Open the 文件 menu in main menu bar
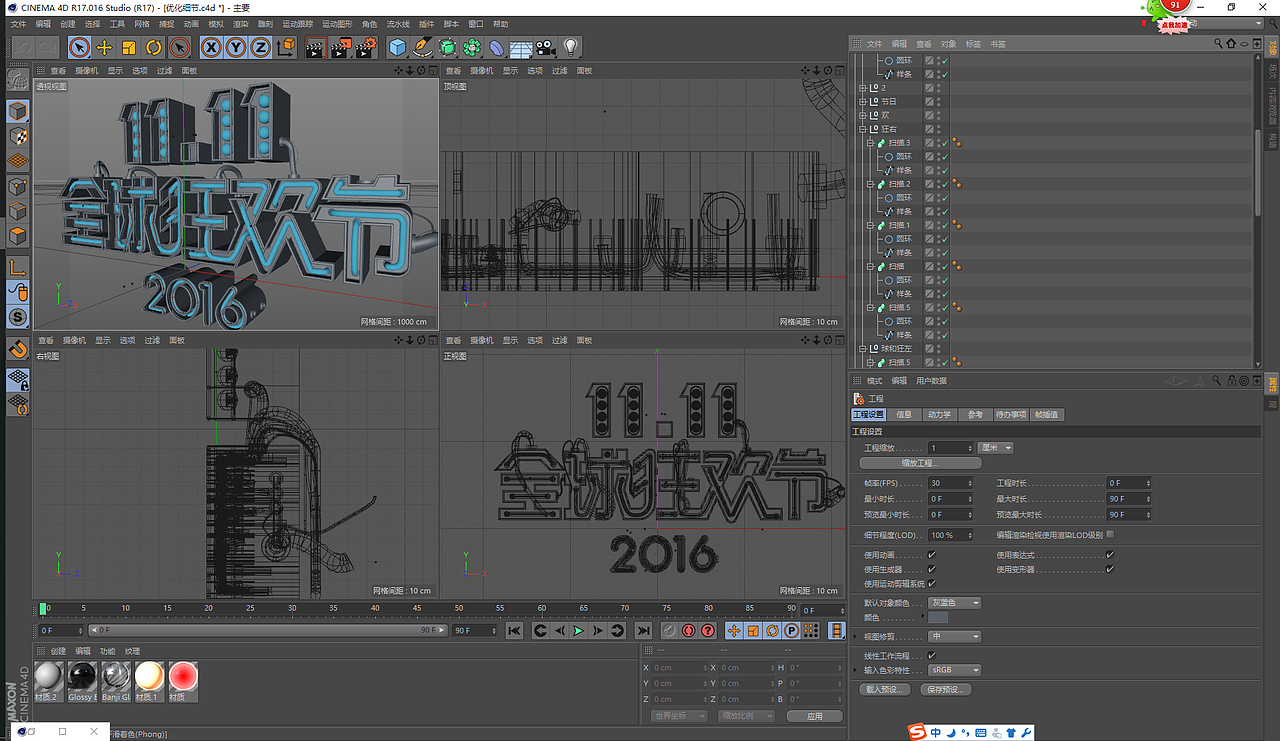 click(19, 23)
